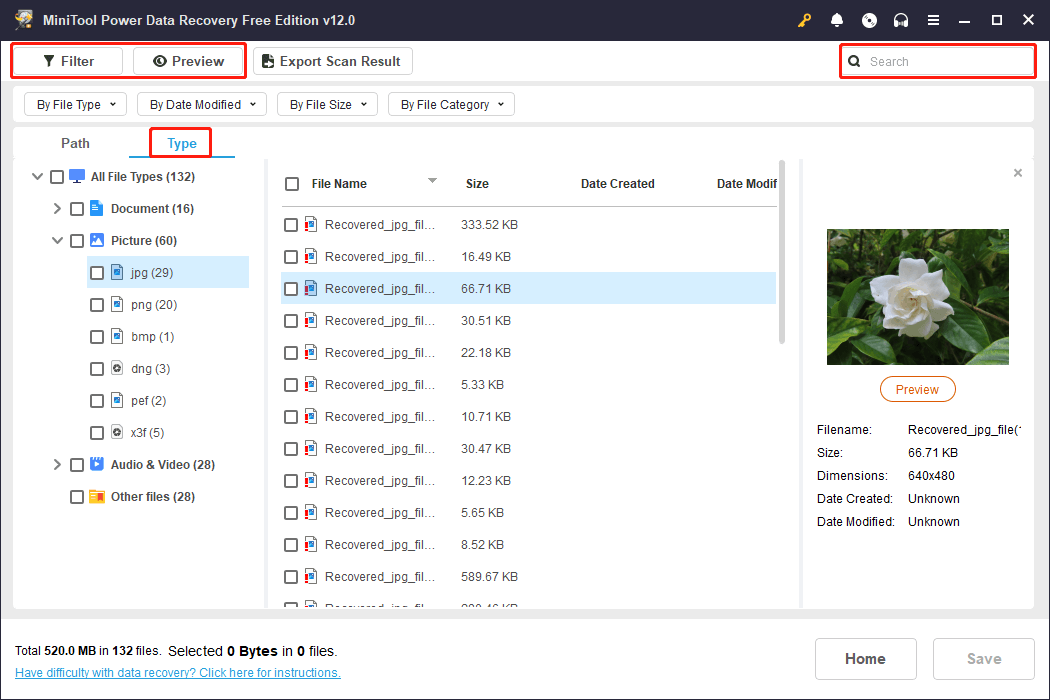The image size is (1050, 700).
Task: Click the white flower preview thumbnail
Action: pos(917,297)
